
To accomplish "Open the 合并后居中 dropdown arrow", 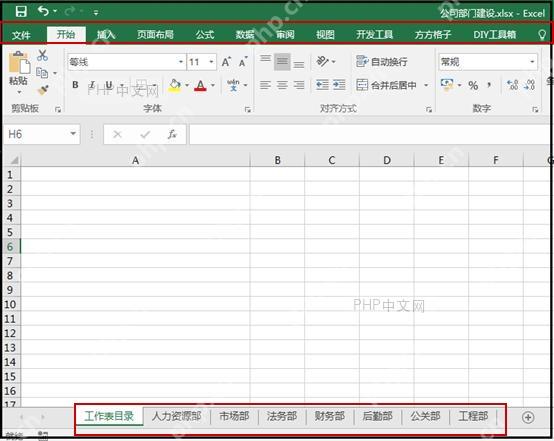I will tap(426, 85).
